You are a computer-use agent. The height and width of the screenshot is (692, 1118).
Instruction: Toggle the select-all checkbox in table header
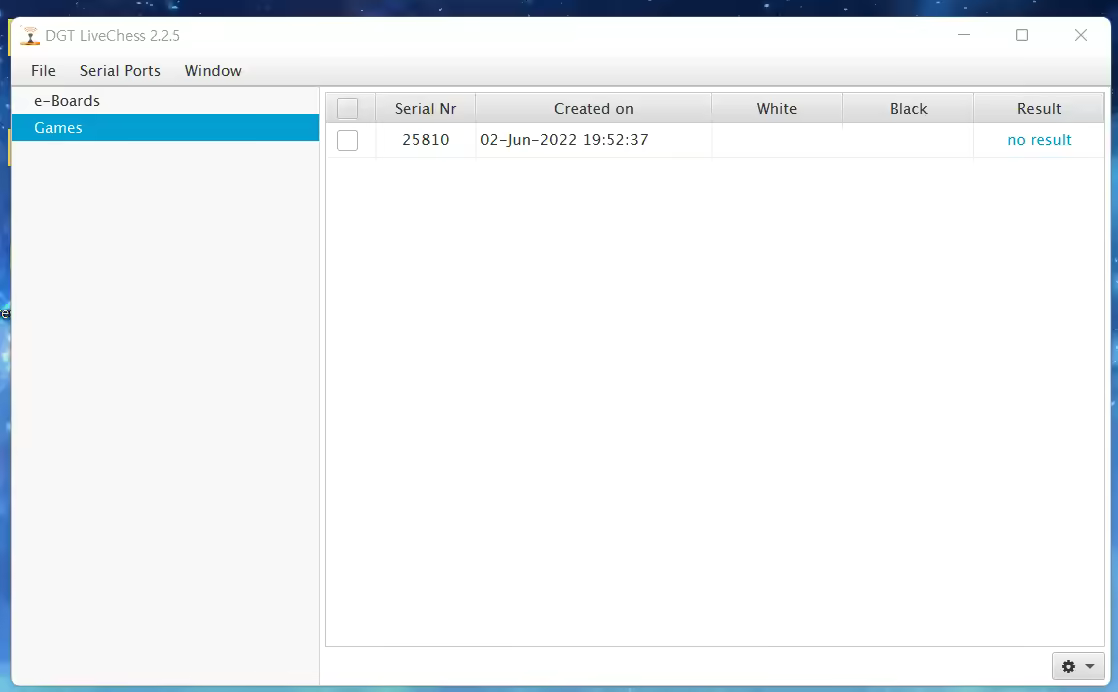(348, 109)
